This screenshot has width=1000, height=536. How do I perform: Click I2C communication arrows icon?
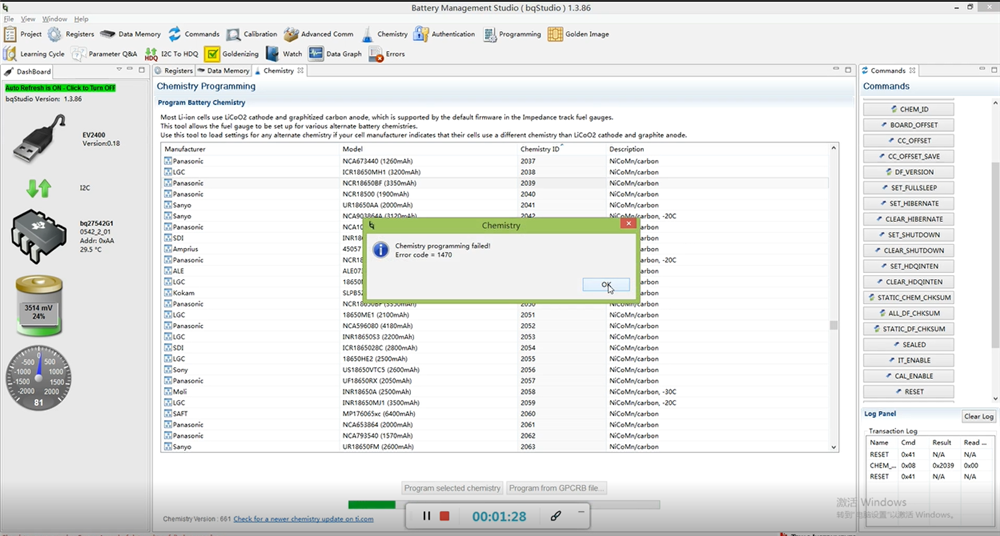[39, 188]
